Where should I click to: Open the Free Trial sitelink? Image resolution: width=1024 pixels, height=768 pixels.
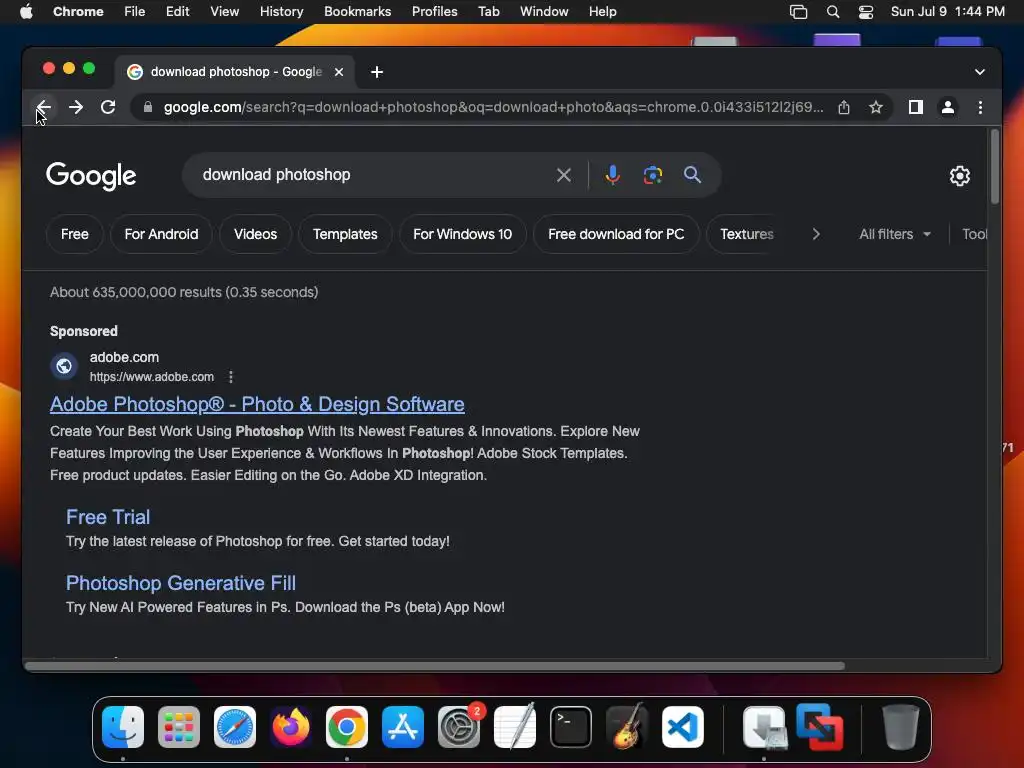click(108, 517)
